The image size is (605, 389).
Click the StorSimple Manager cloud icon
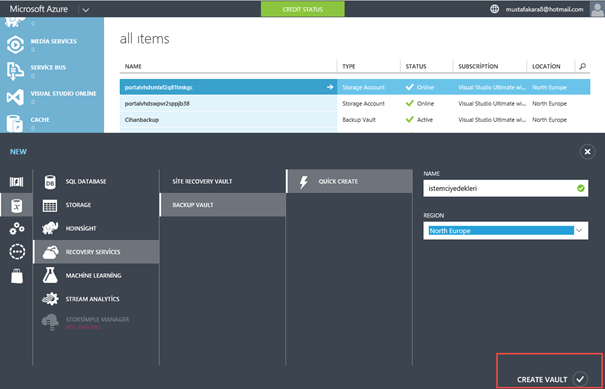point(50,323)
